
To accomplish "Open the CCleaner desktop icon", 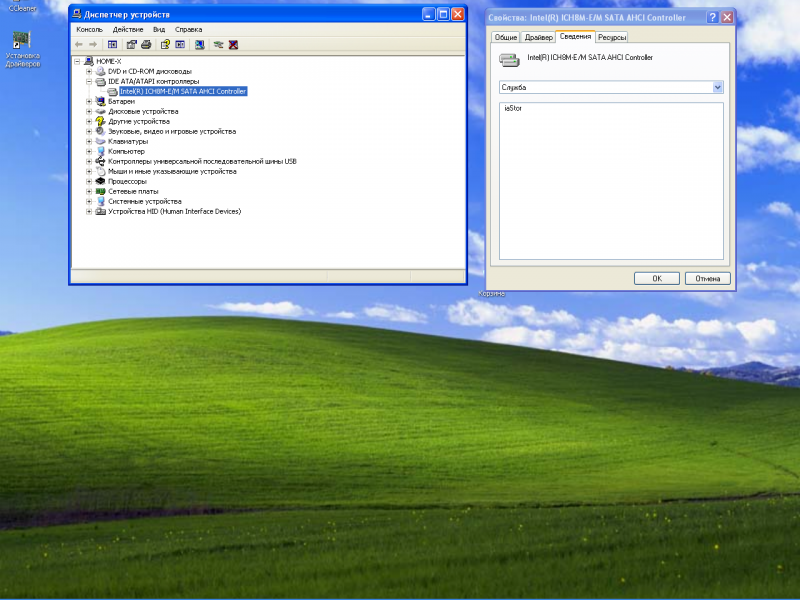I will pos(22,7).
